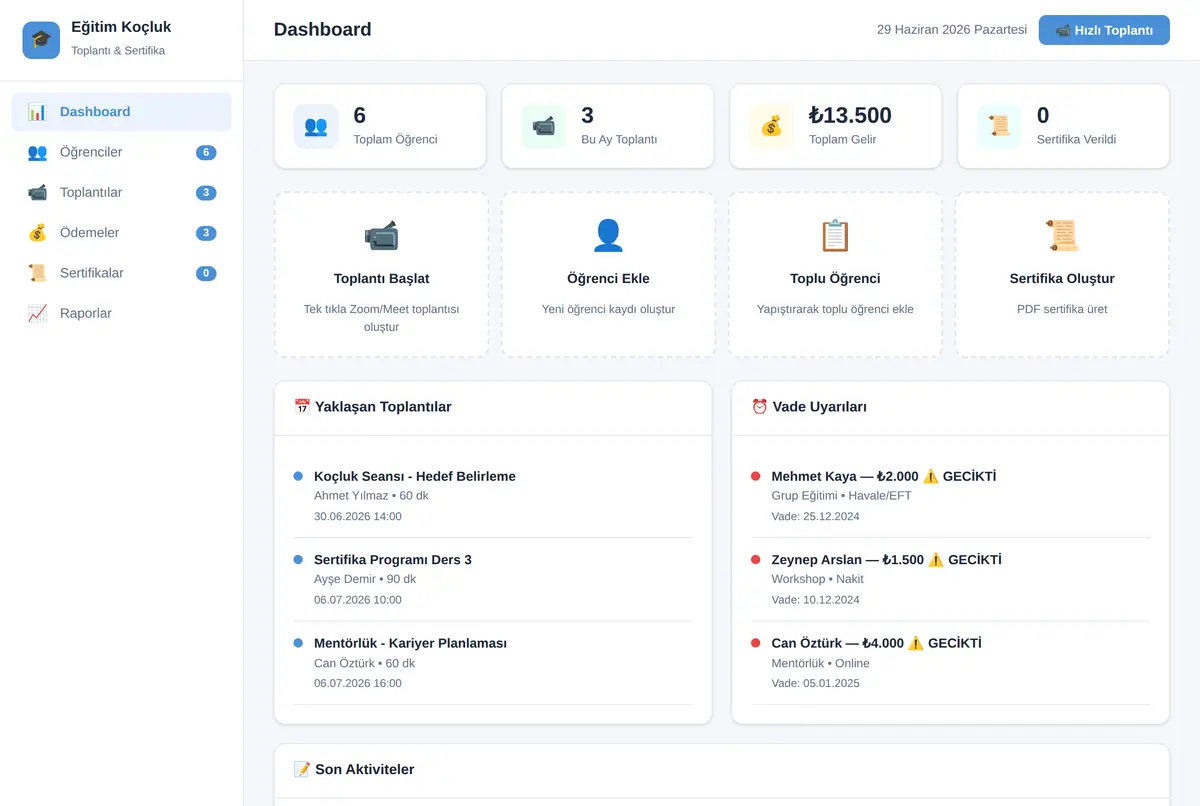Image resolution: width=1200 pixels, height=806 pixels.
Task: Click the ₺13.500 total income value
Action: click(x=850, y=116)
